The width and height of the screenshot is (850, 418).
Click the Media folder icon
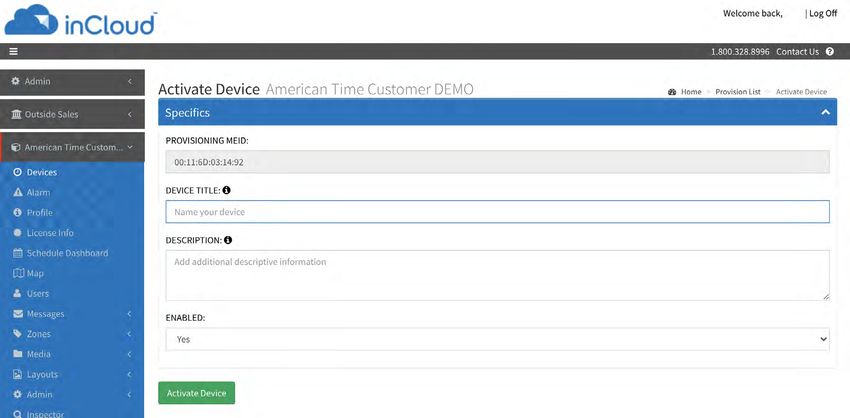[x=17, y=354]
